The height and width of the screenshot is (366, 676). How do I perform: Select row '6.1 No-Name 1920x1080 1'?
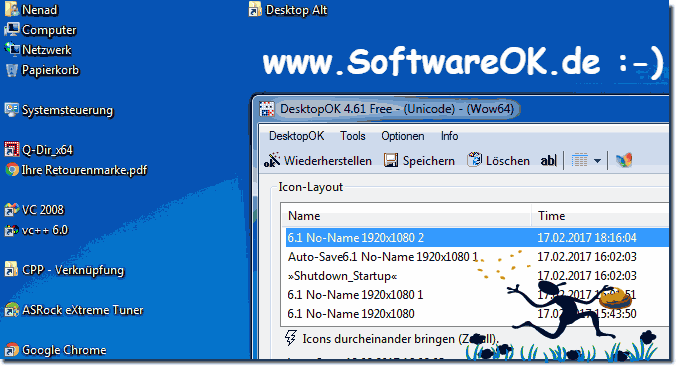pyautogui.click(x=476, y=294)
